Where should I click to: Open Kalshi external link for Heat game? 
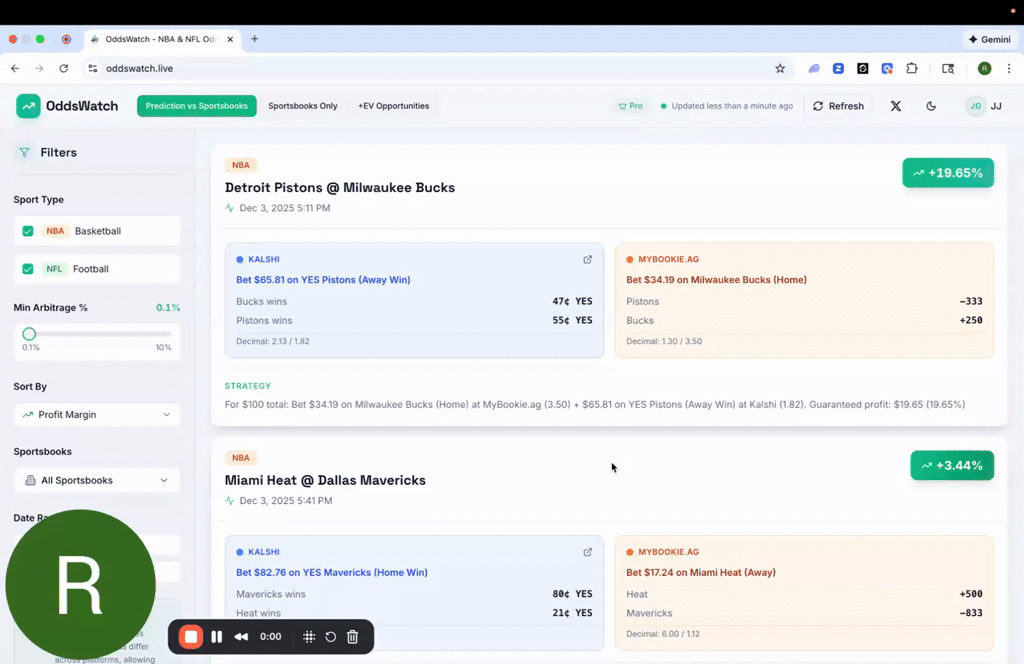tap(587, 552)
